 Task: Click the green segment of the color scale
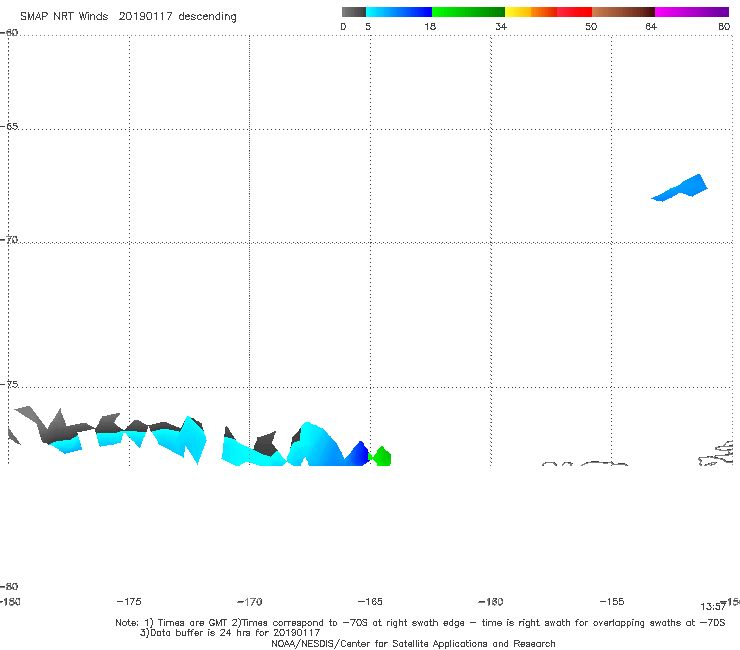(468, 12)
